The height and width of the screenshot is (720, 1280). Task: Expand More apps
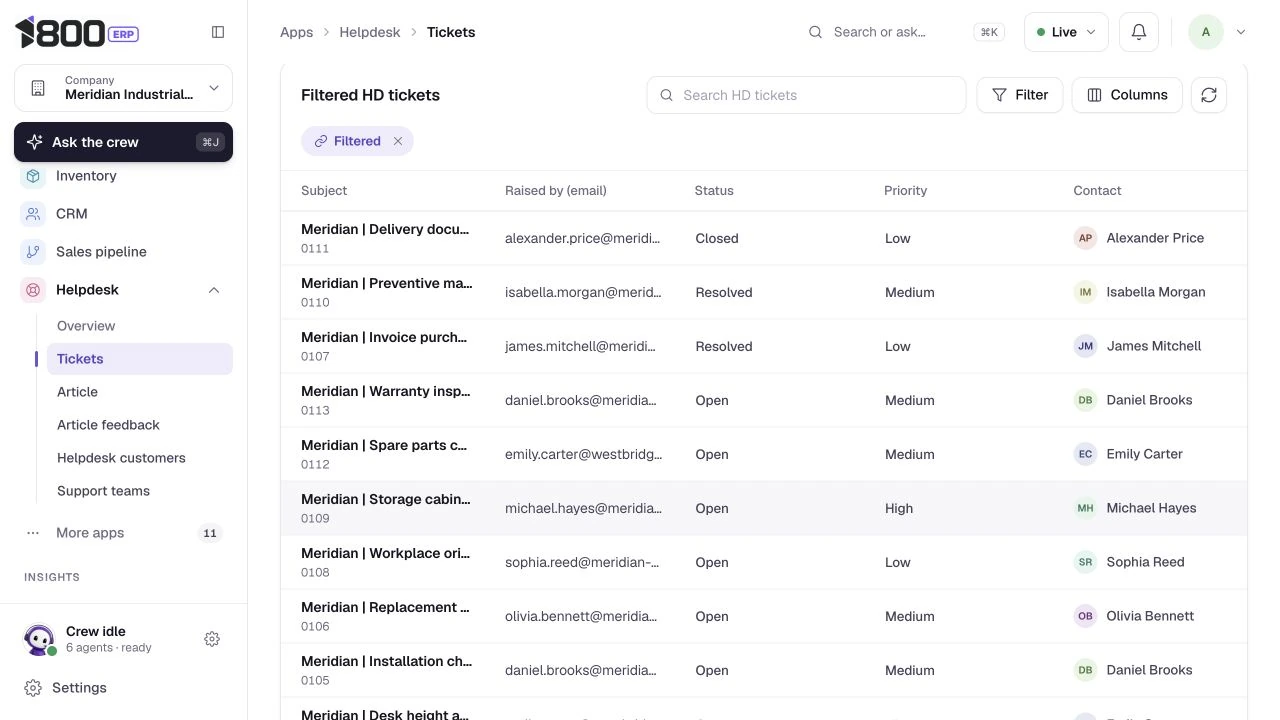(123, 533)
